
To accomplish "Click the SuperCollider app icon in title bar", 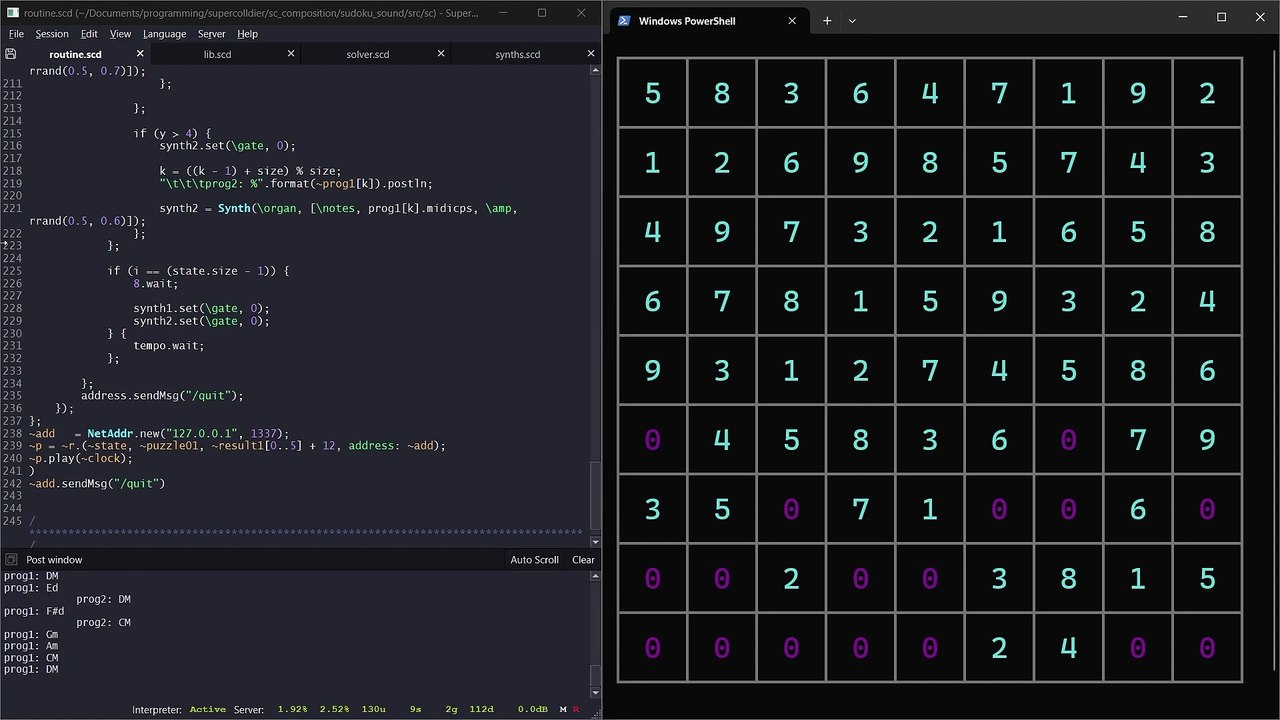I will [12, 13].
